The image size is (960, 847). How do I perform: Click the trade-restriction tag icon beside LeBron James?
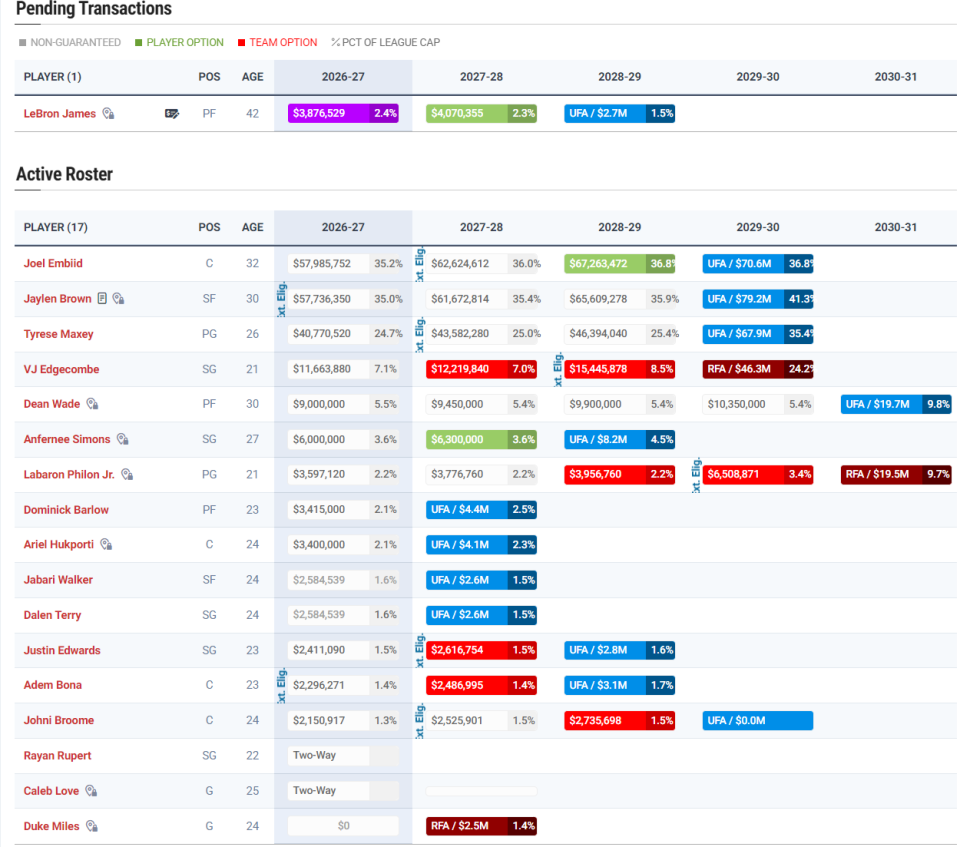(108, 113)
